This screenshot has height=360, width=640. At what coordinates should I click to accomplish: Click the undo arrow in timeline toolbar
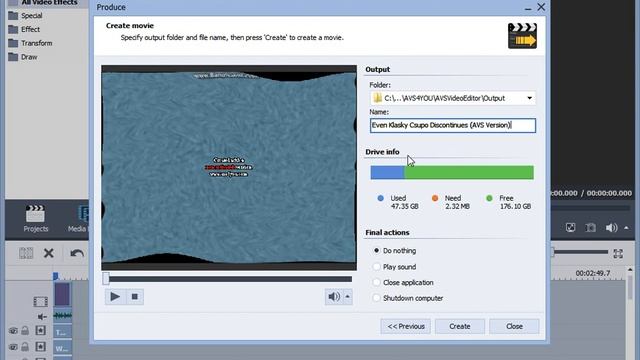tap(77, 253)
